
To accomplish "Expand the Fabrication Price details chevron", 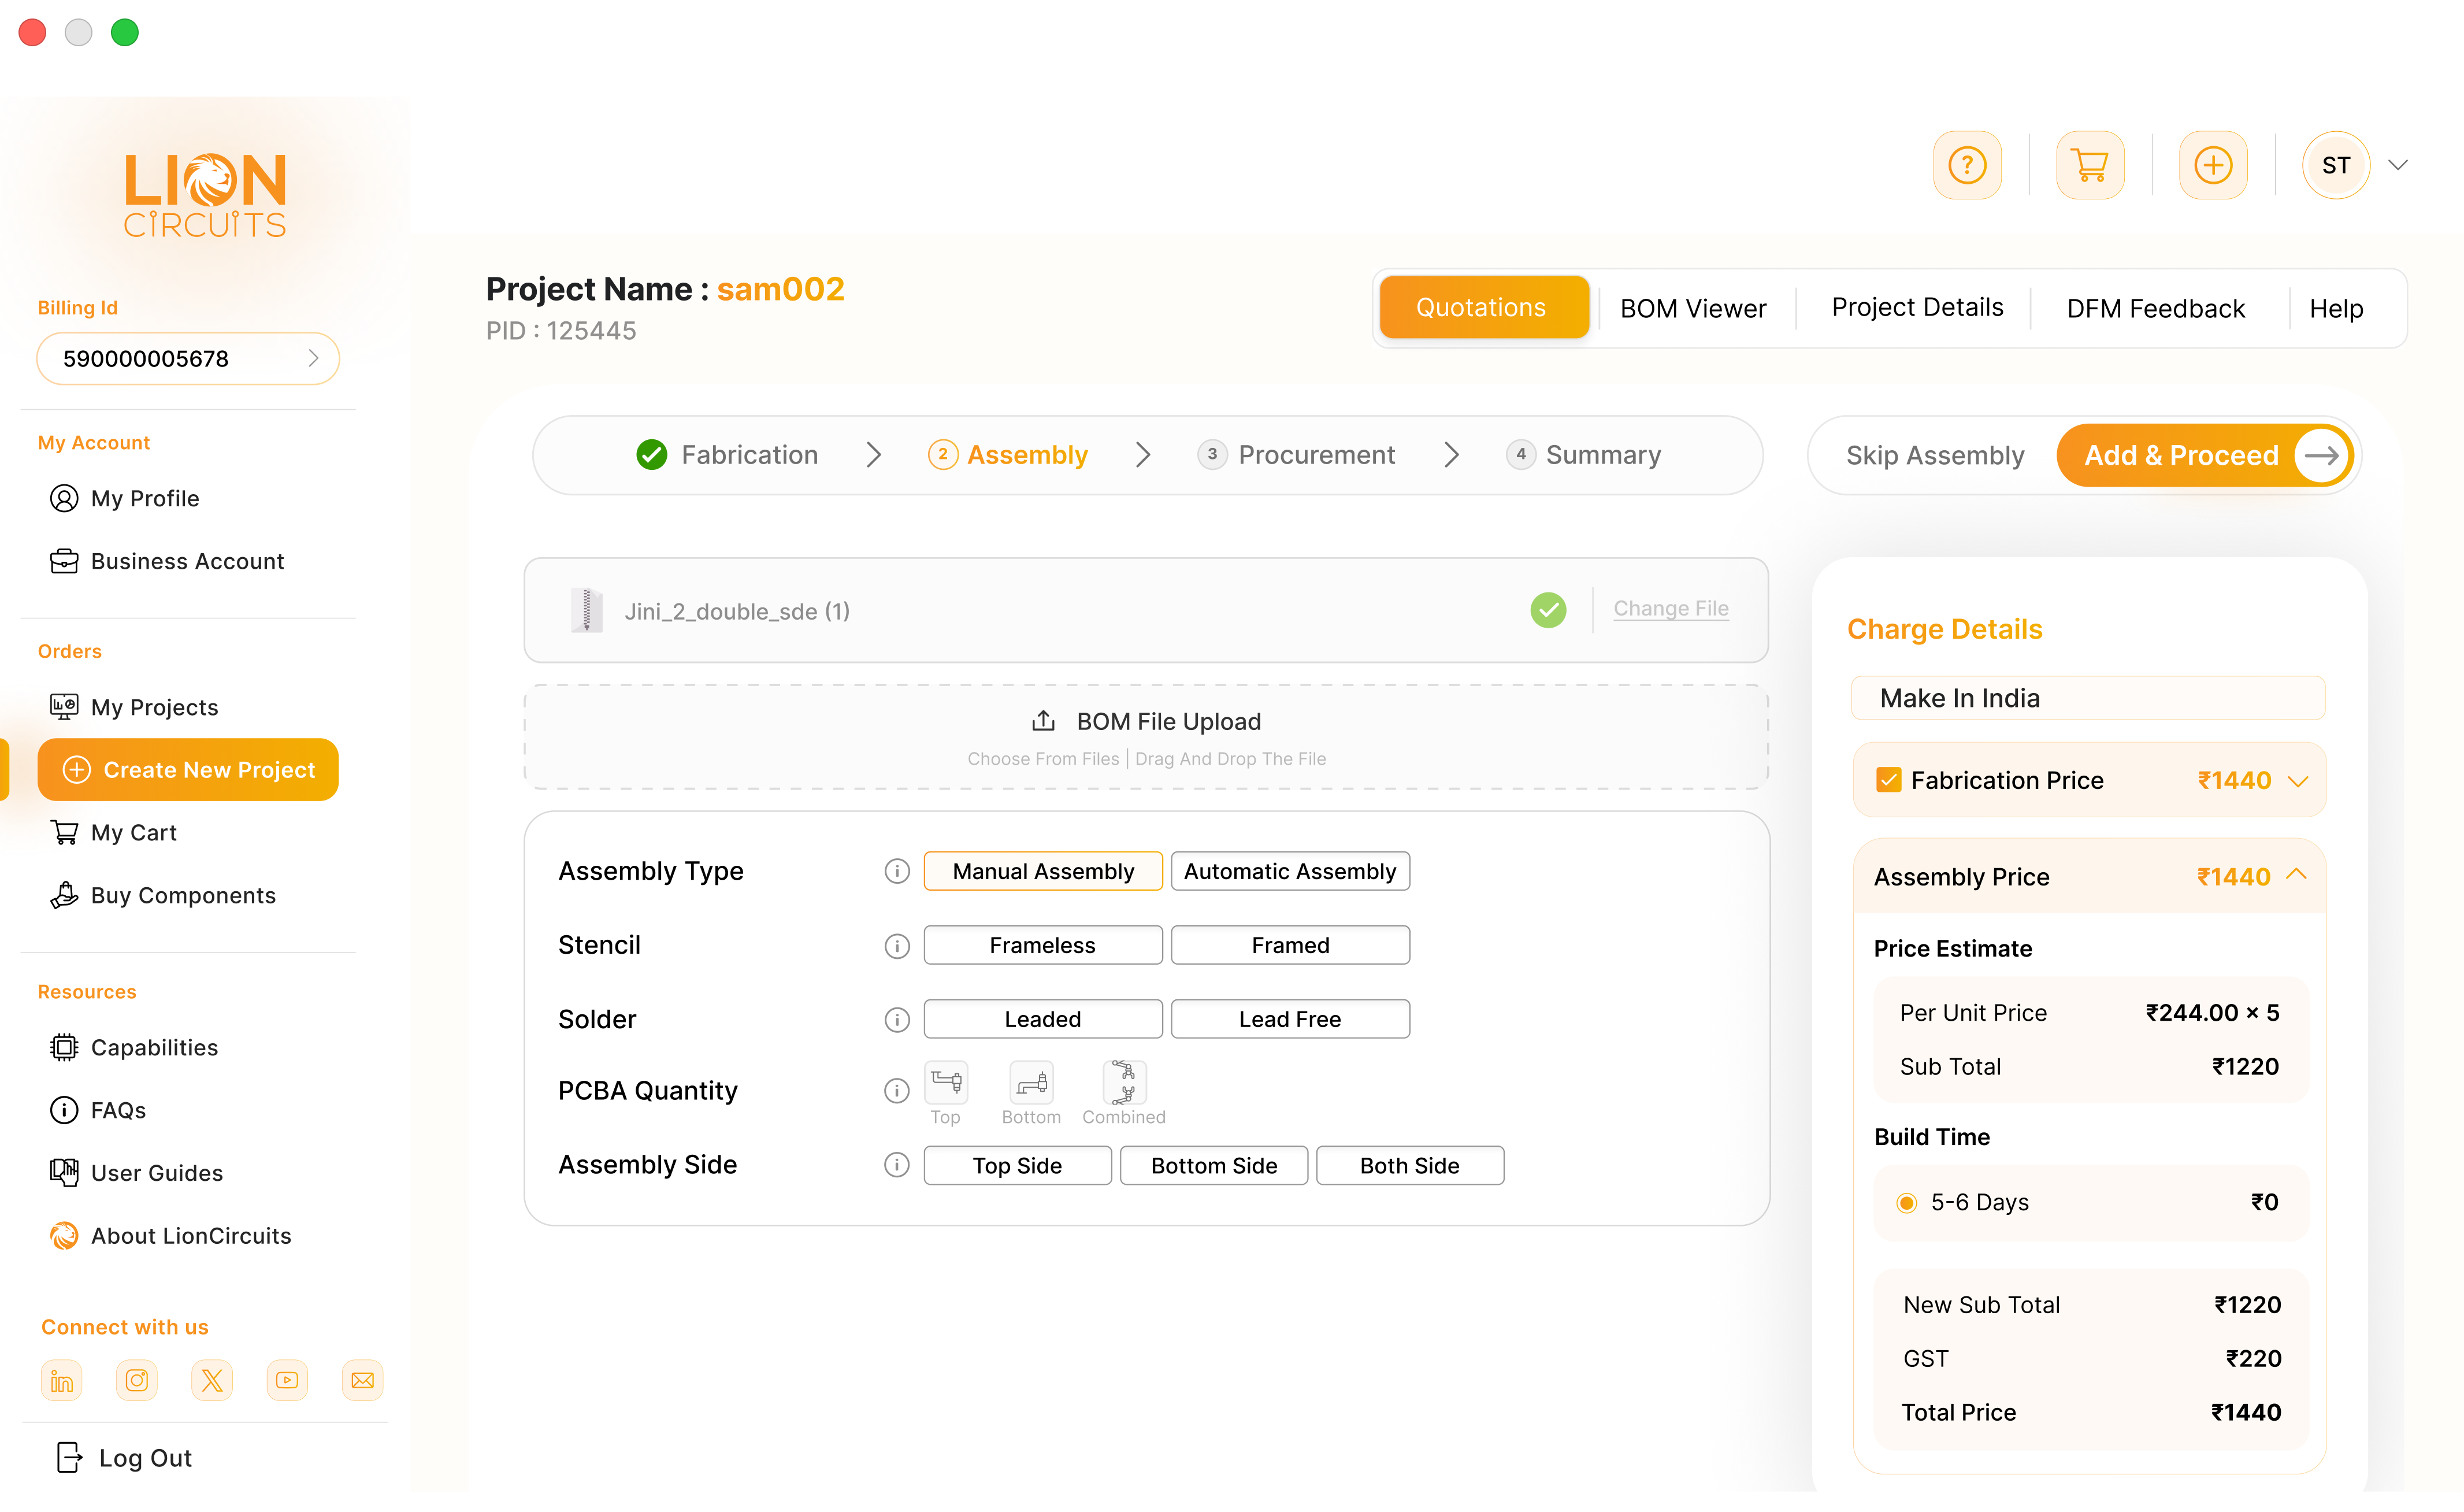I will [x=2298, y=781].
